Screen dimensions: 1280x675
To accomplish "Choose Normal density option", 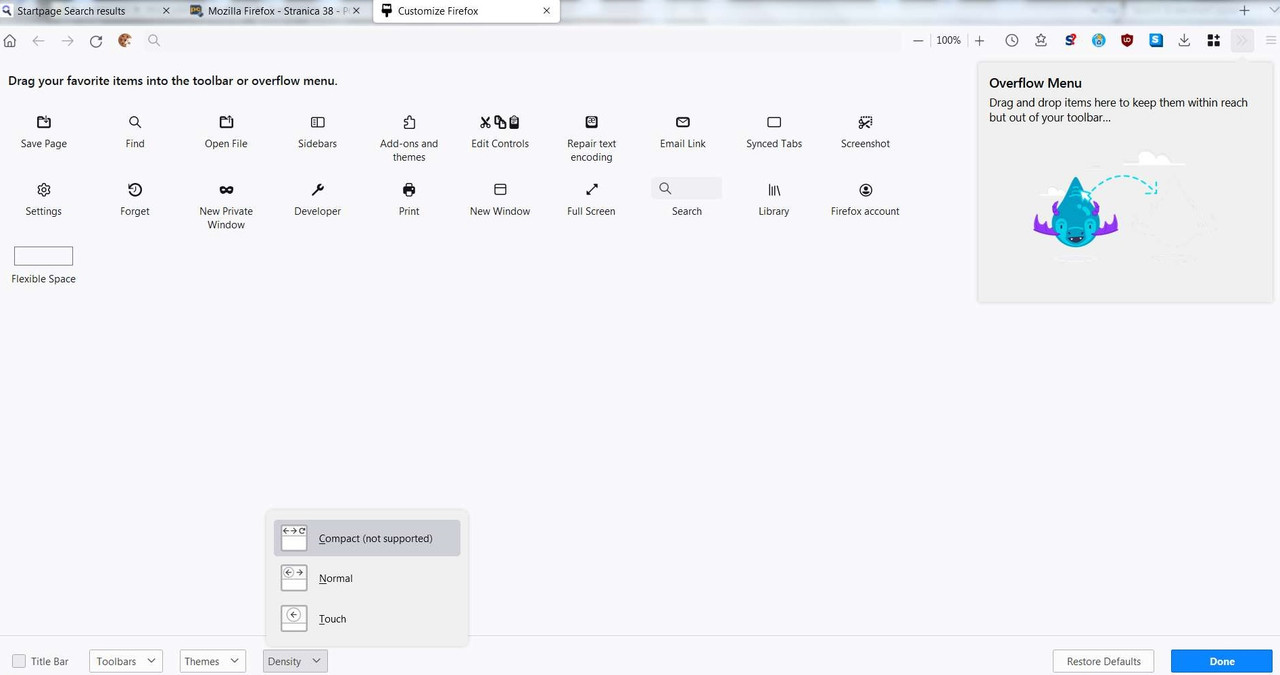I will point(367,578).
